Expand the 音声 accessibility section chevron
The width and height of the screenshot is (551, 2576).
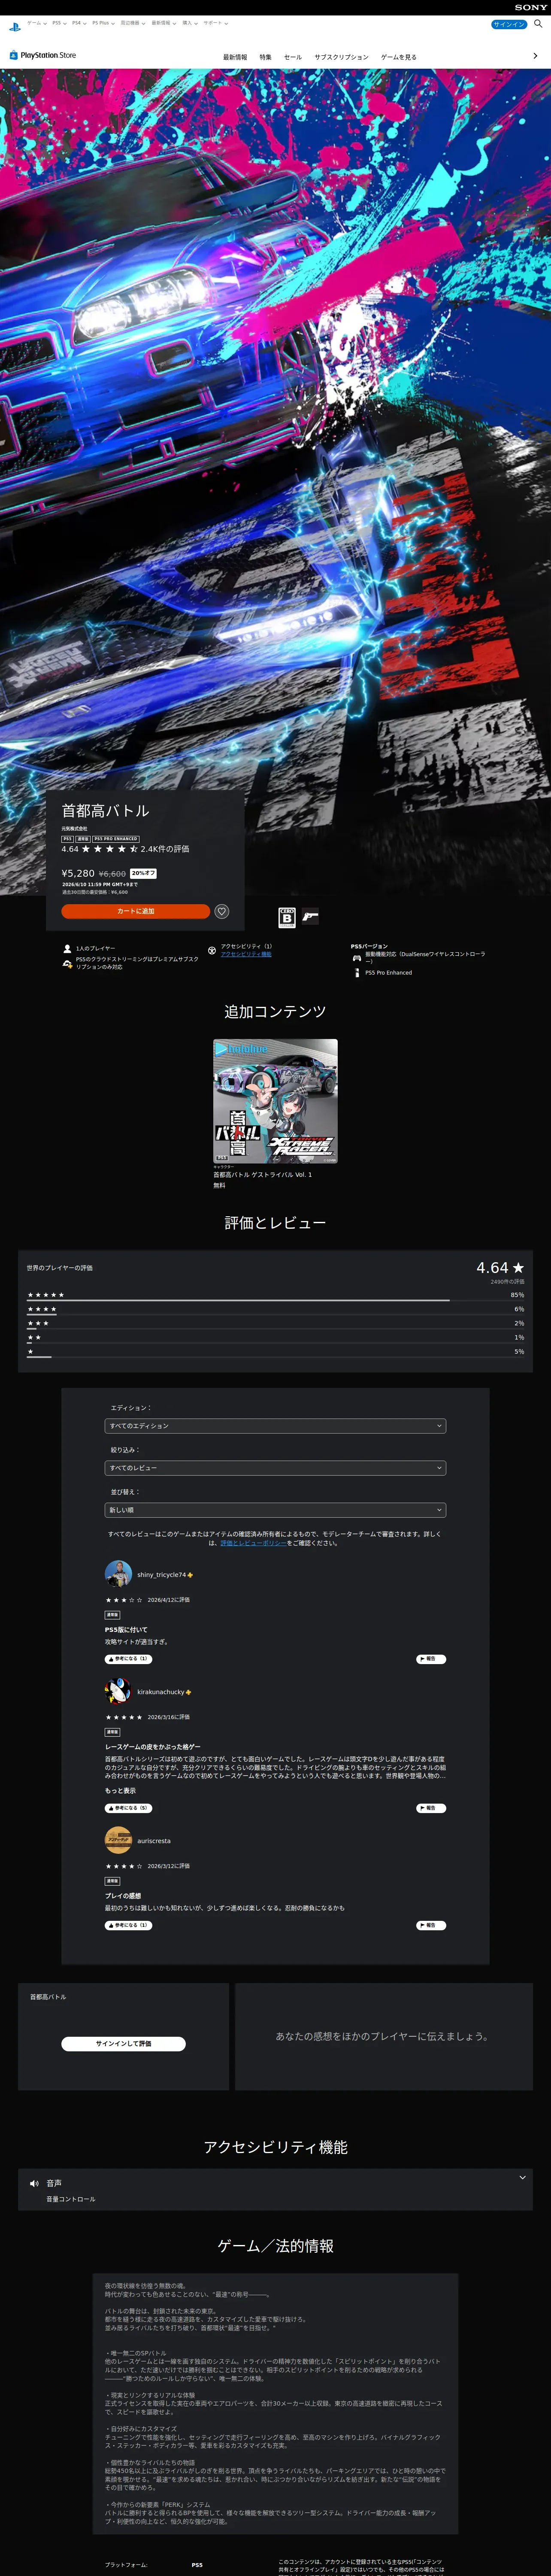click(x=522, y=2177)
